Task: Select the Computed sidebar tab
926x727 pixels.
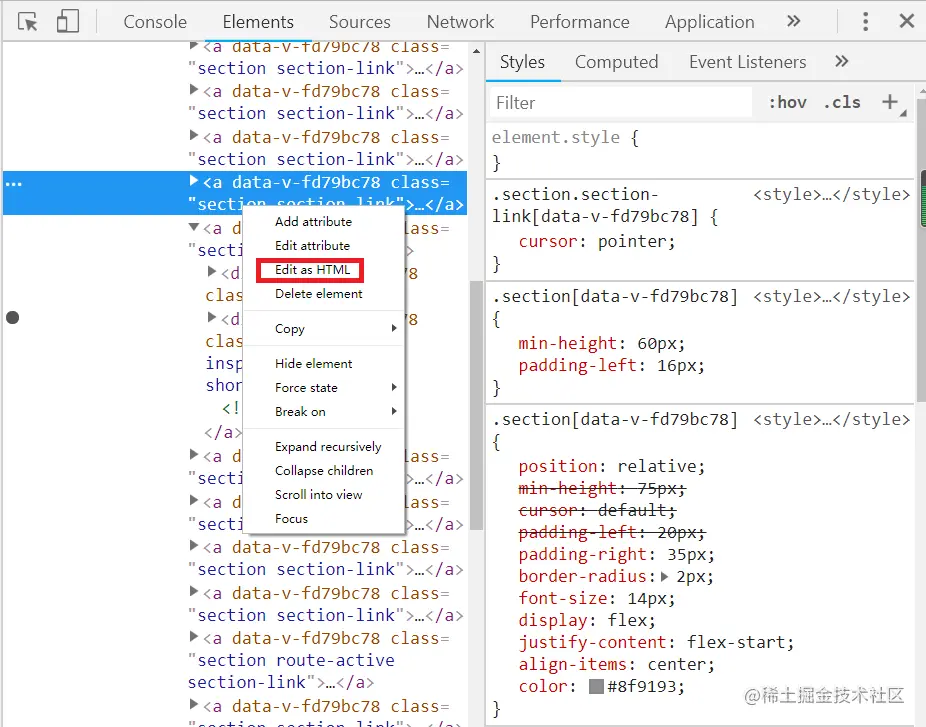Action: (x=616, y=62)
